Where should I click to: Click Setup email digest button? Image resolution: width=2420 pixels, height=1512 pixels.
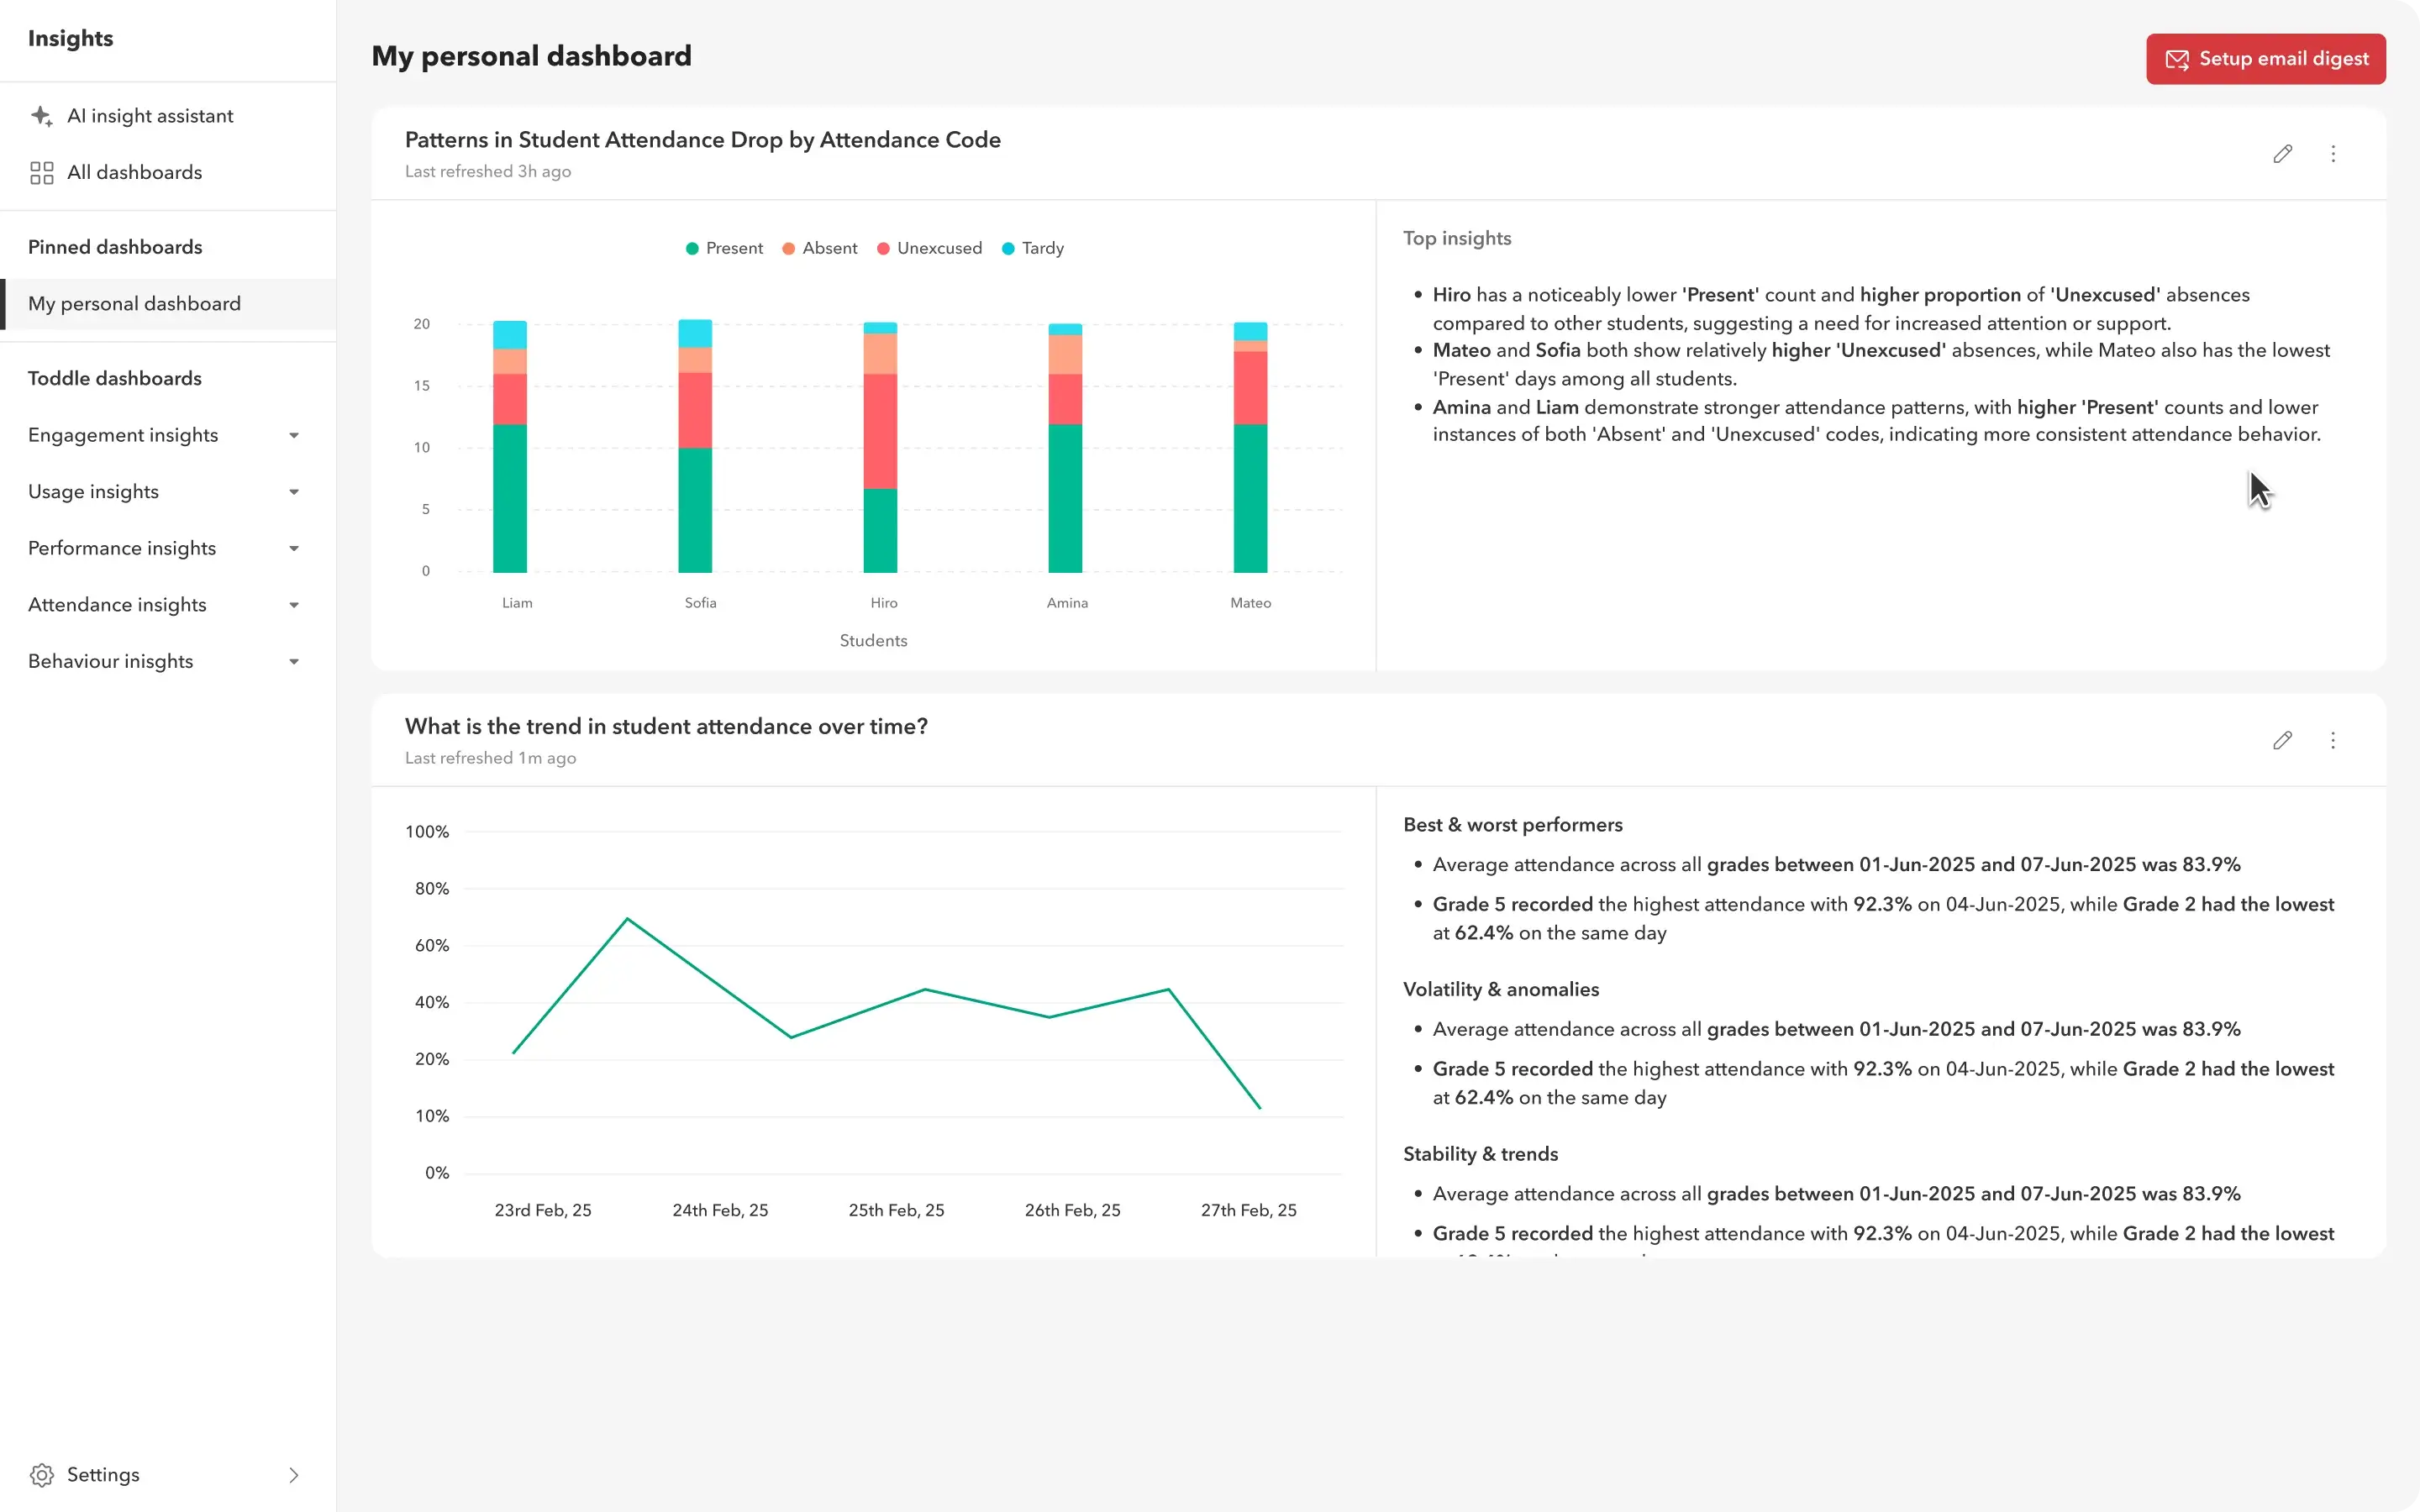[2266, 59]
